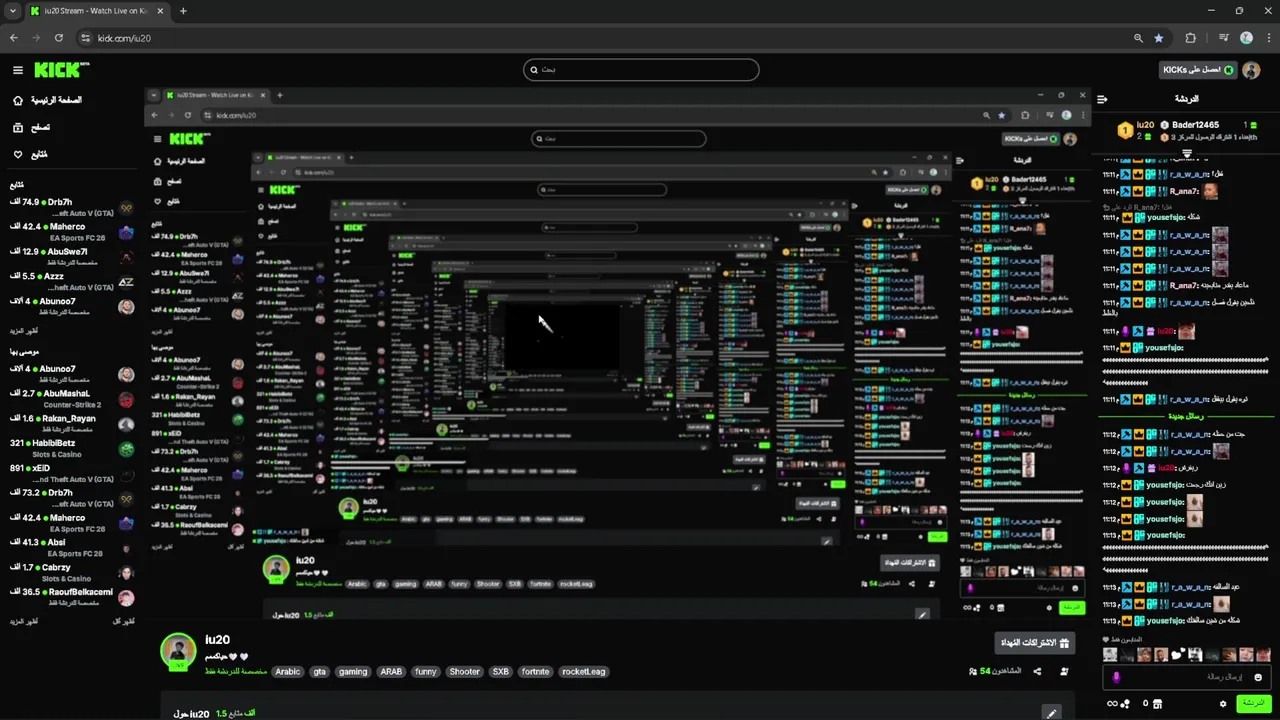This screenshot has height=720, width=1280.
Task: Reload the kick.com/iu20 page
Action: 59,38
